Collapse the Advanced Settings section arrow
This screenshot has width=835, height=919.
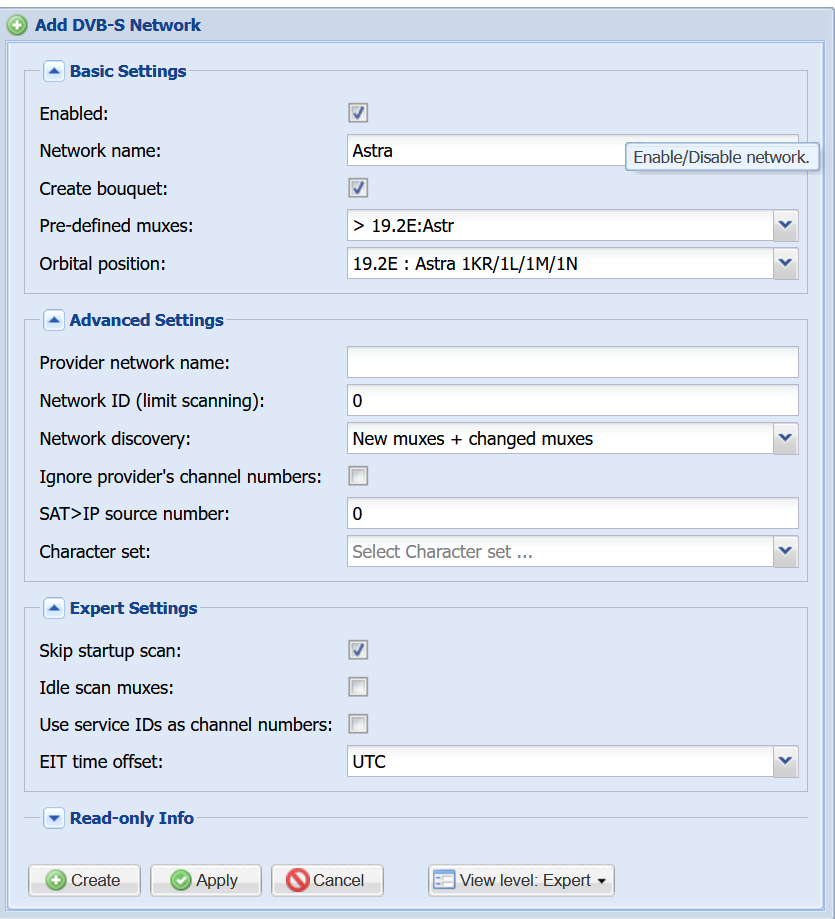point(54,321)
